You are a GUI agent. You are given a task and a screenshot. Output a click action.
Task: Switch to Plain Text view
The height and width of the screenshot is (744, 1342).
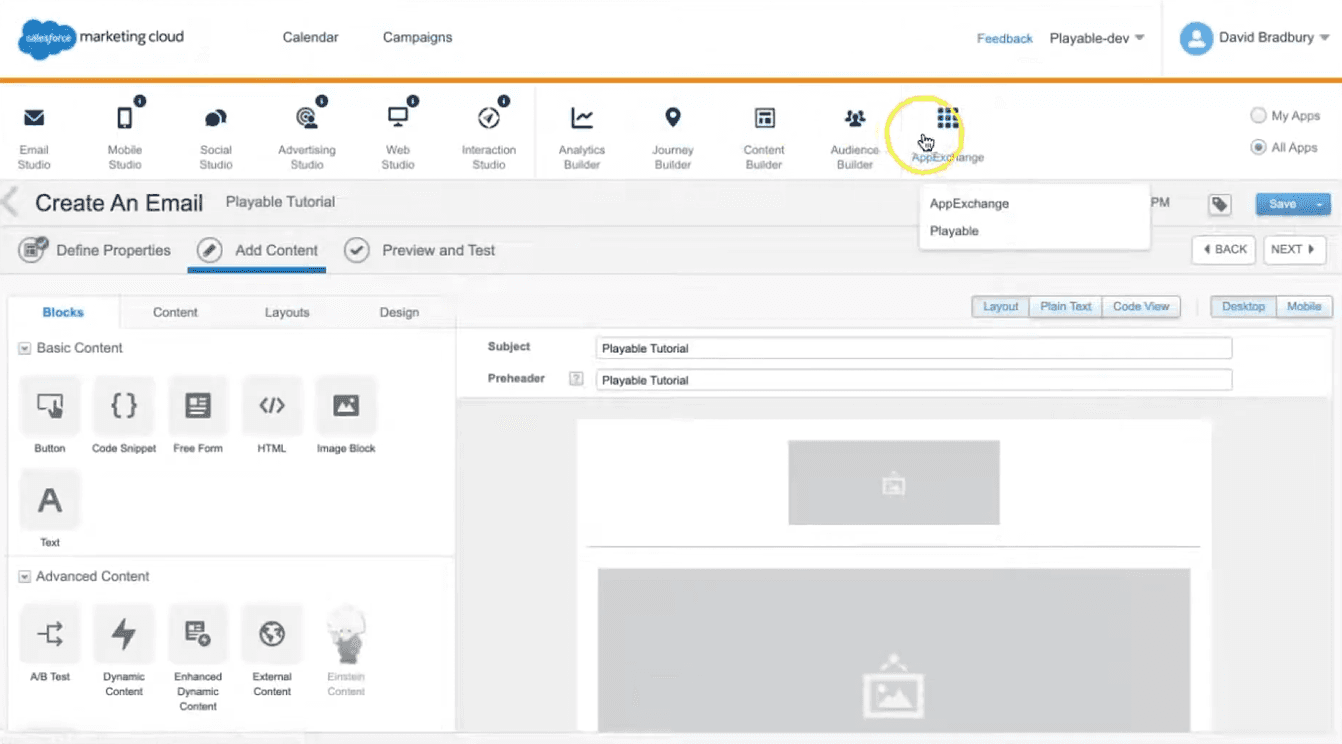pos(1066,306)
